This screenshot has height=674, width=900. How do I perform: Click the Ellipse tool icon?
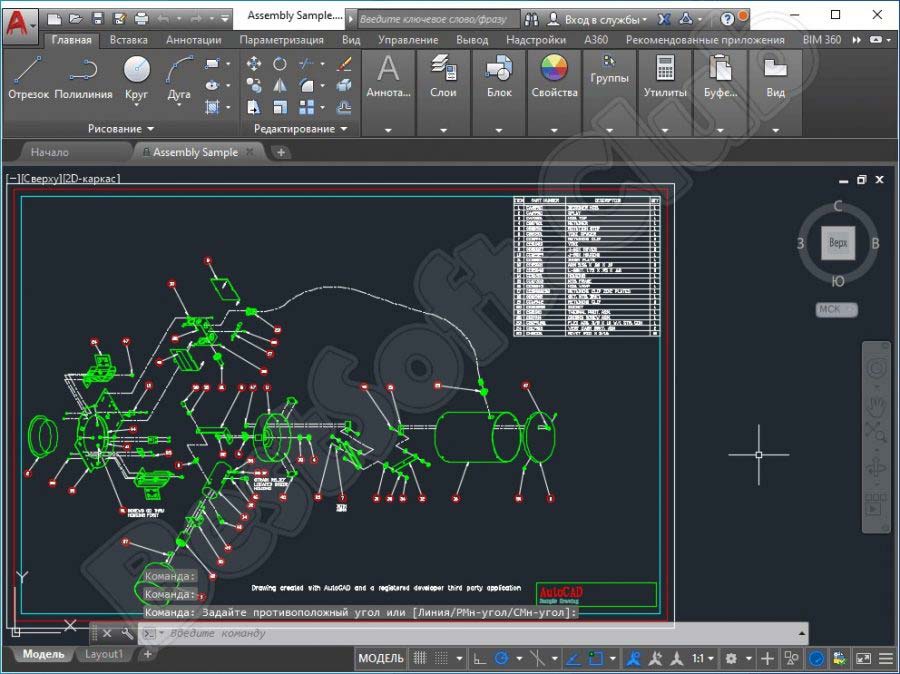coord(212,85)
